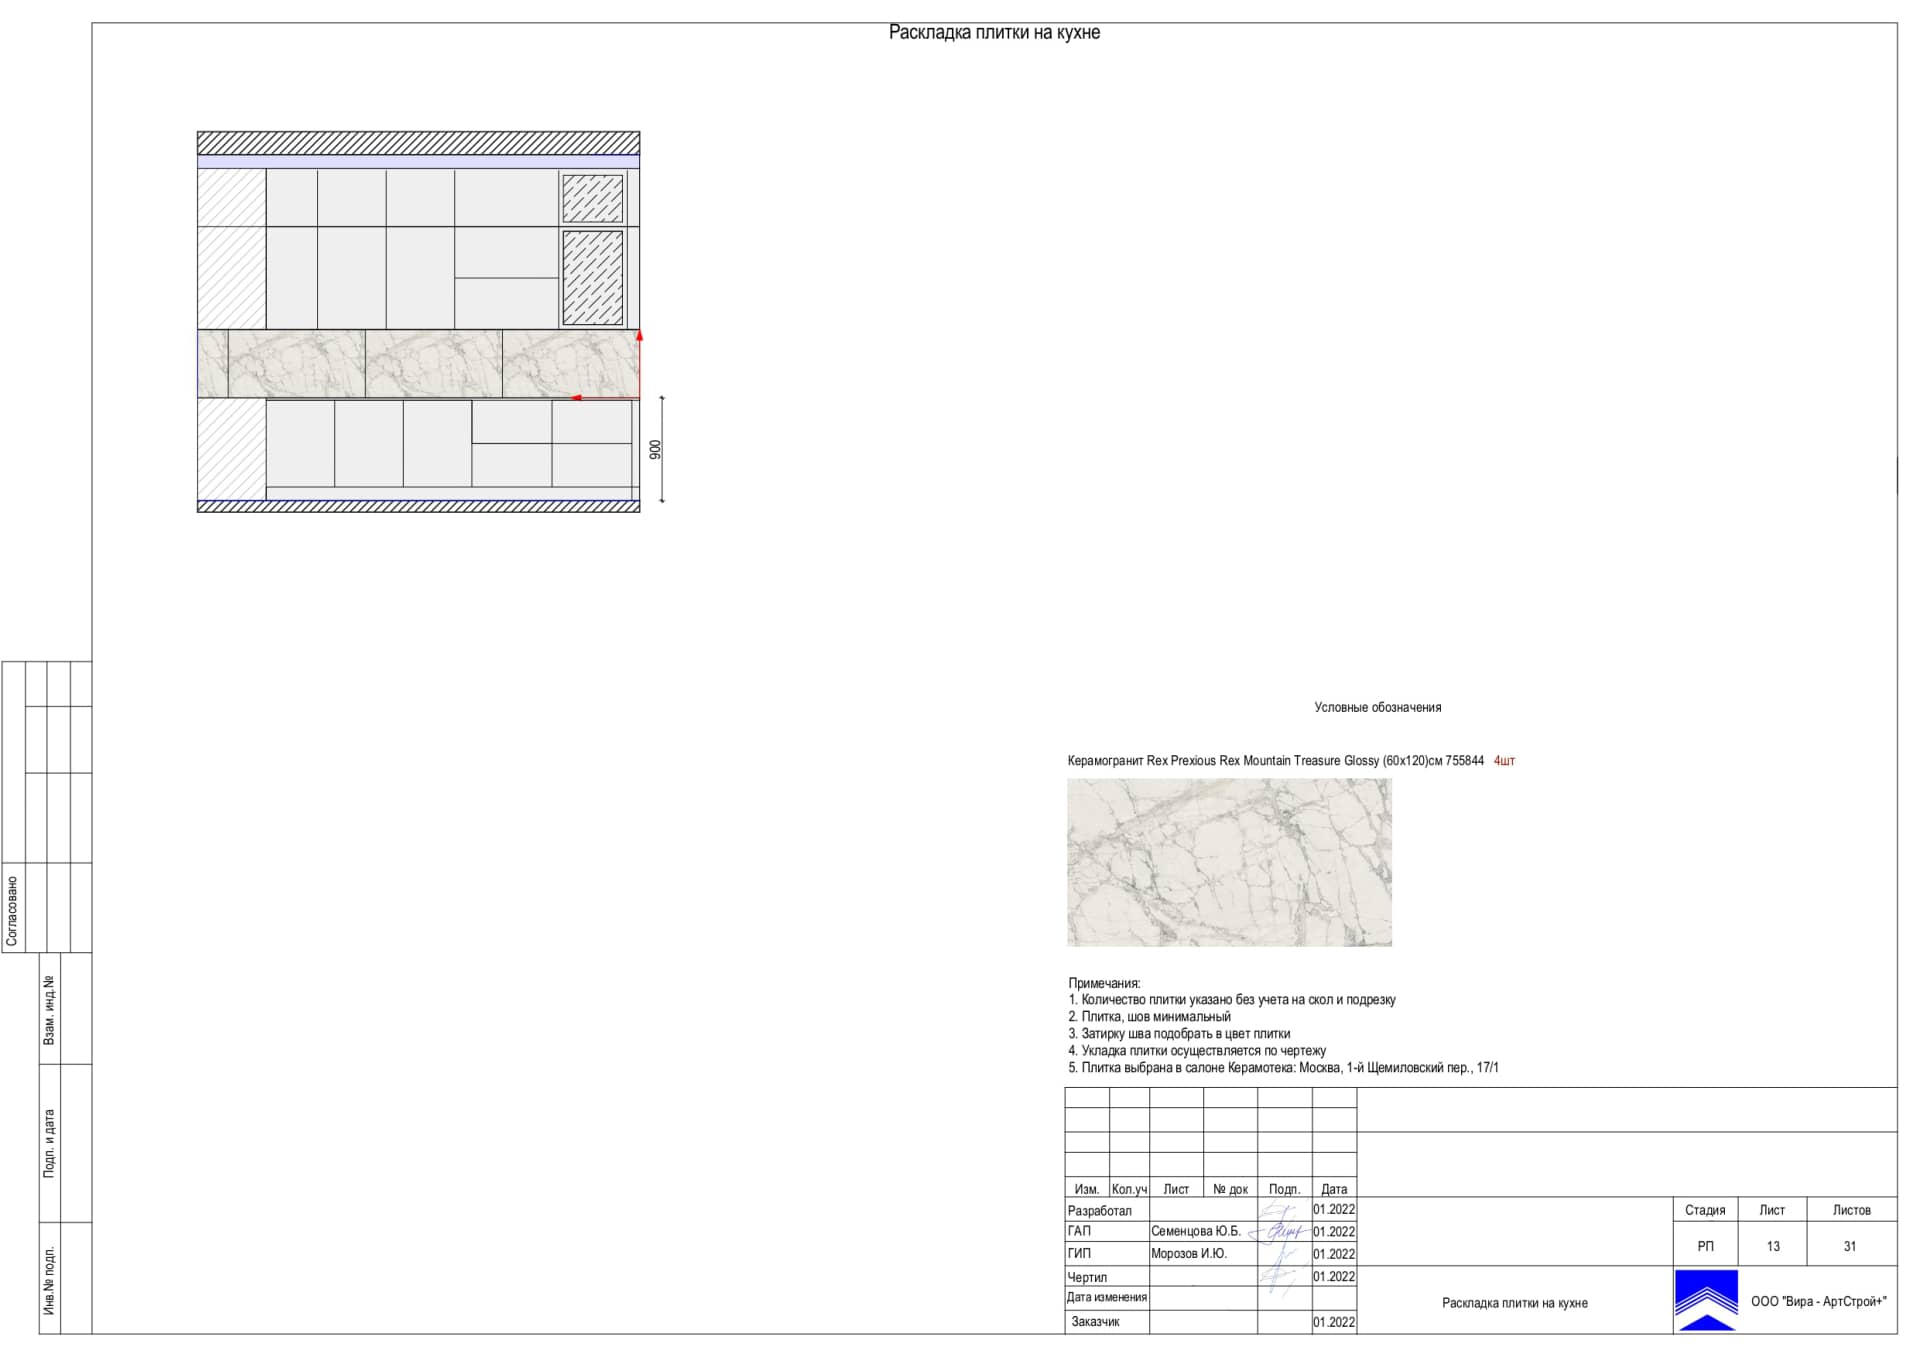Viewport: 1920px width, 1357px height.
Task: Click note 4 about laying per drawing
Action: 1197,1051
